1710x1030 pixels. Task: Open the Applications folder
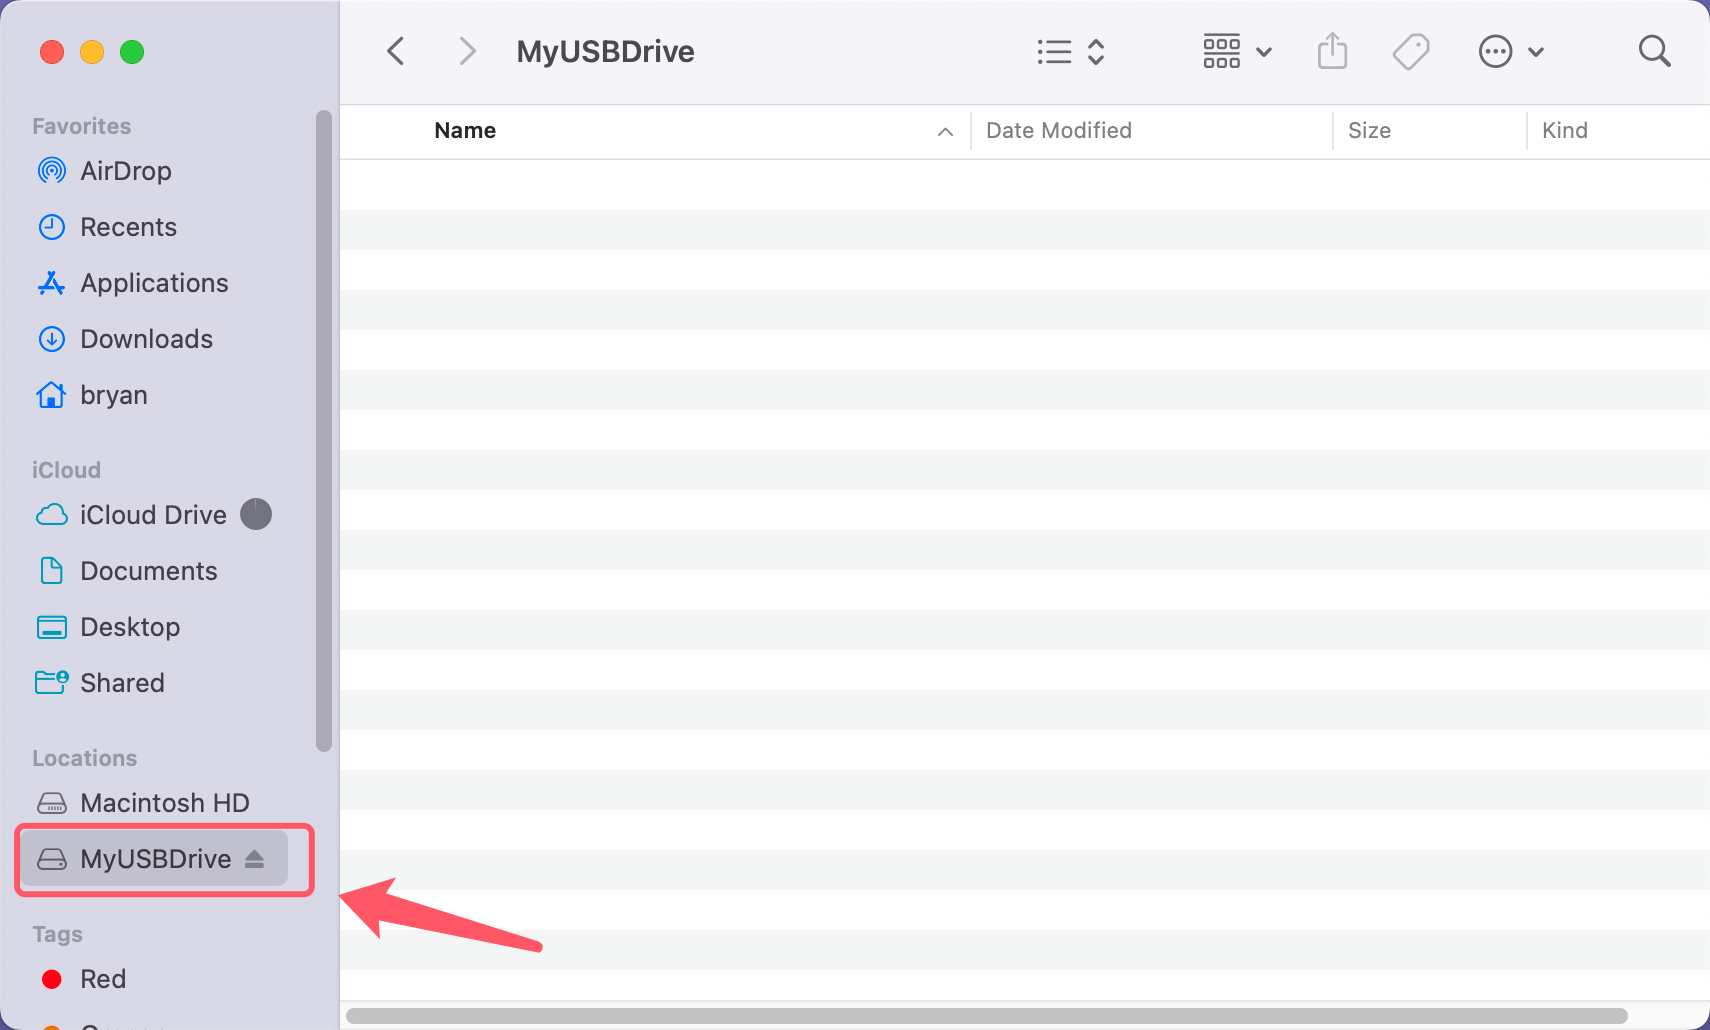click(153, 283)
